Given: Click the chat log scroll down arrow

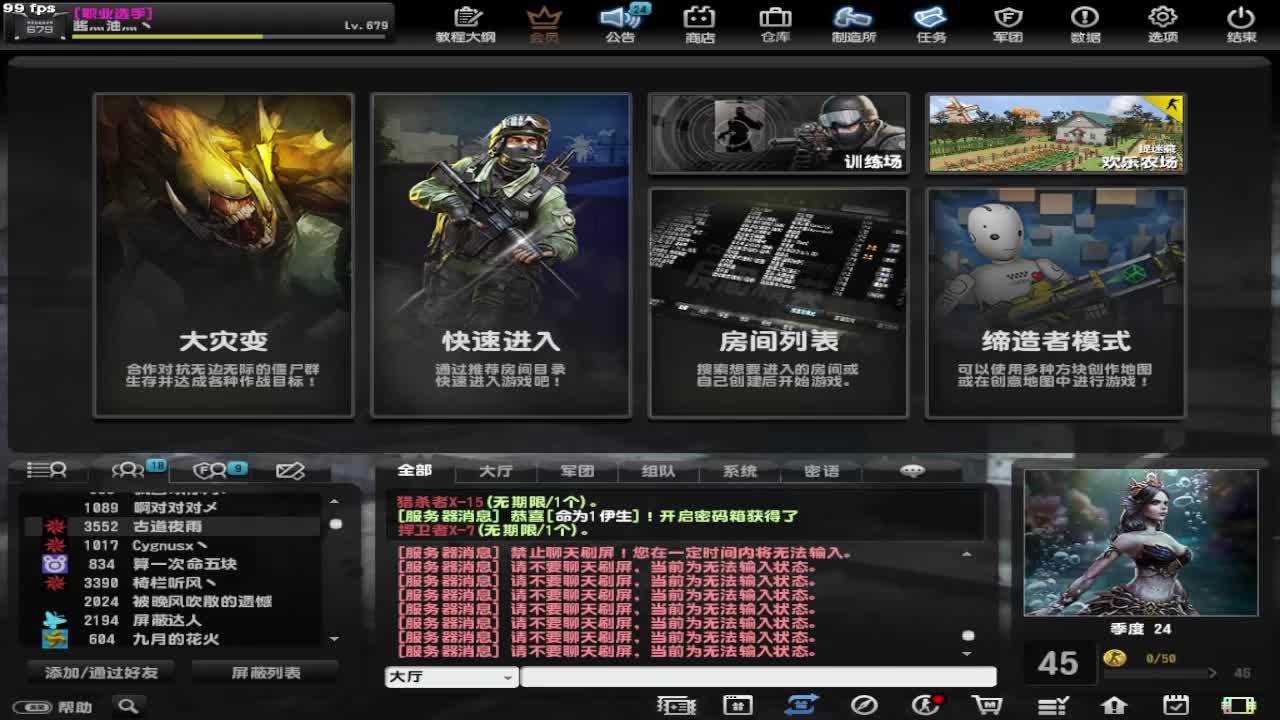Looking at the screenshot, I should point(966,653).
